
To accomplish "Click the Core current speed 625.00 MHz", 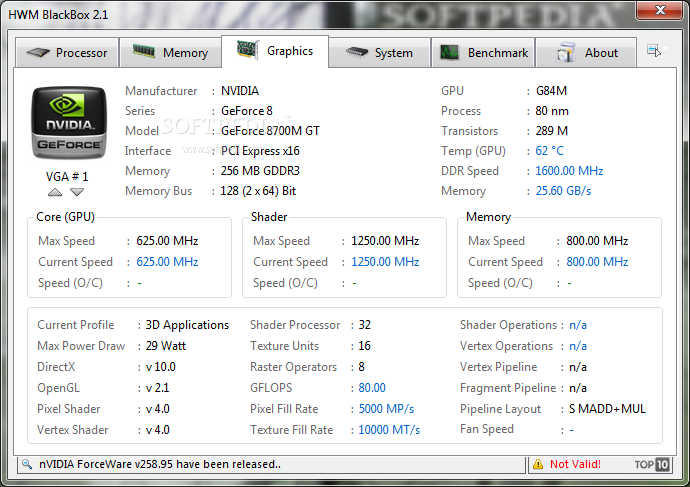I will (167, 262).
